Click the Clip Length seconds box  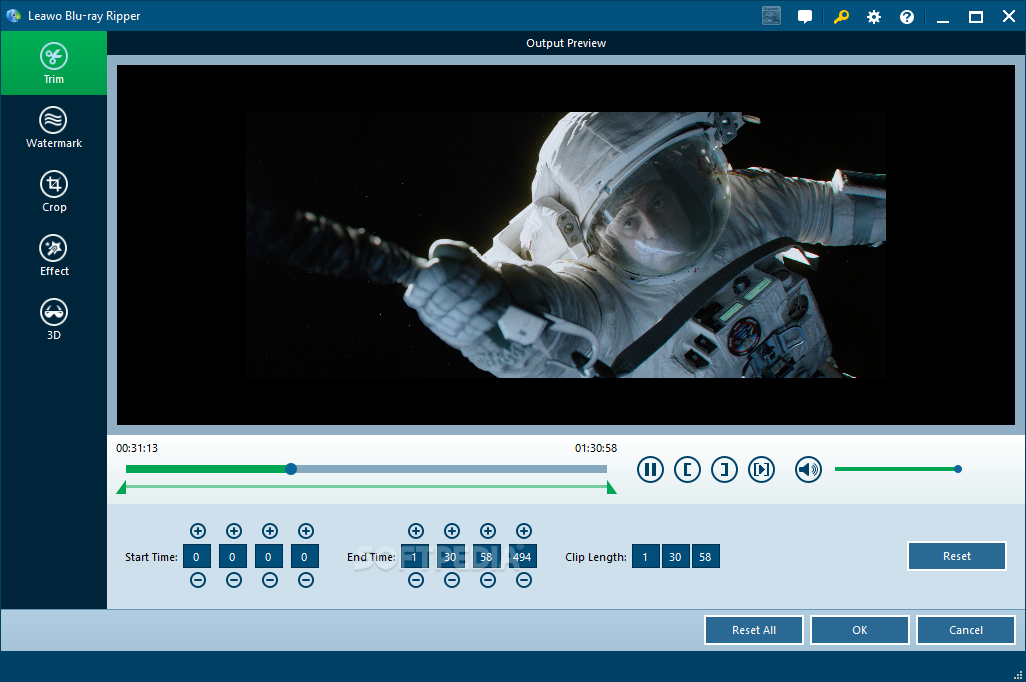(x=705, y=556)
